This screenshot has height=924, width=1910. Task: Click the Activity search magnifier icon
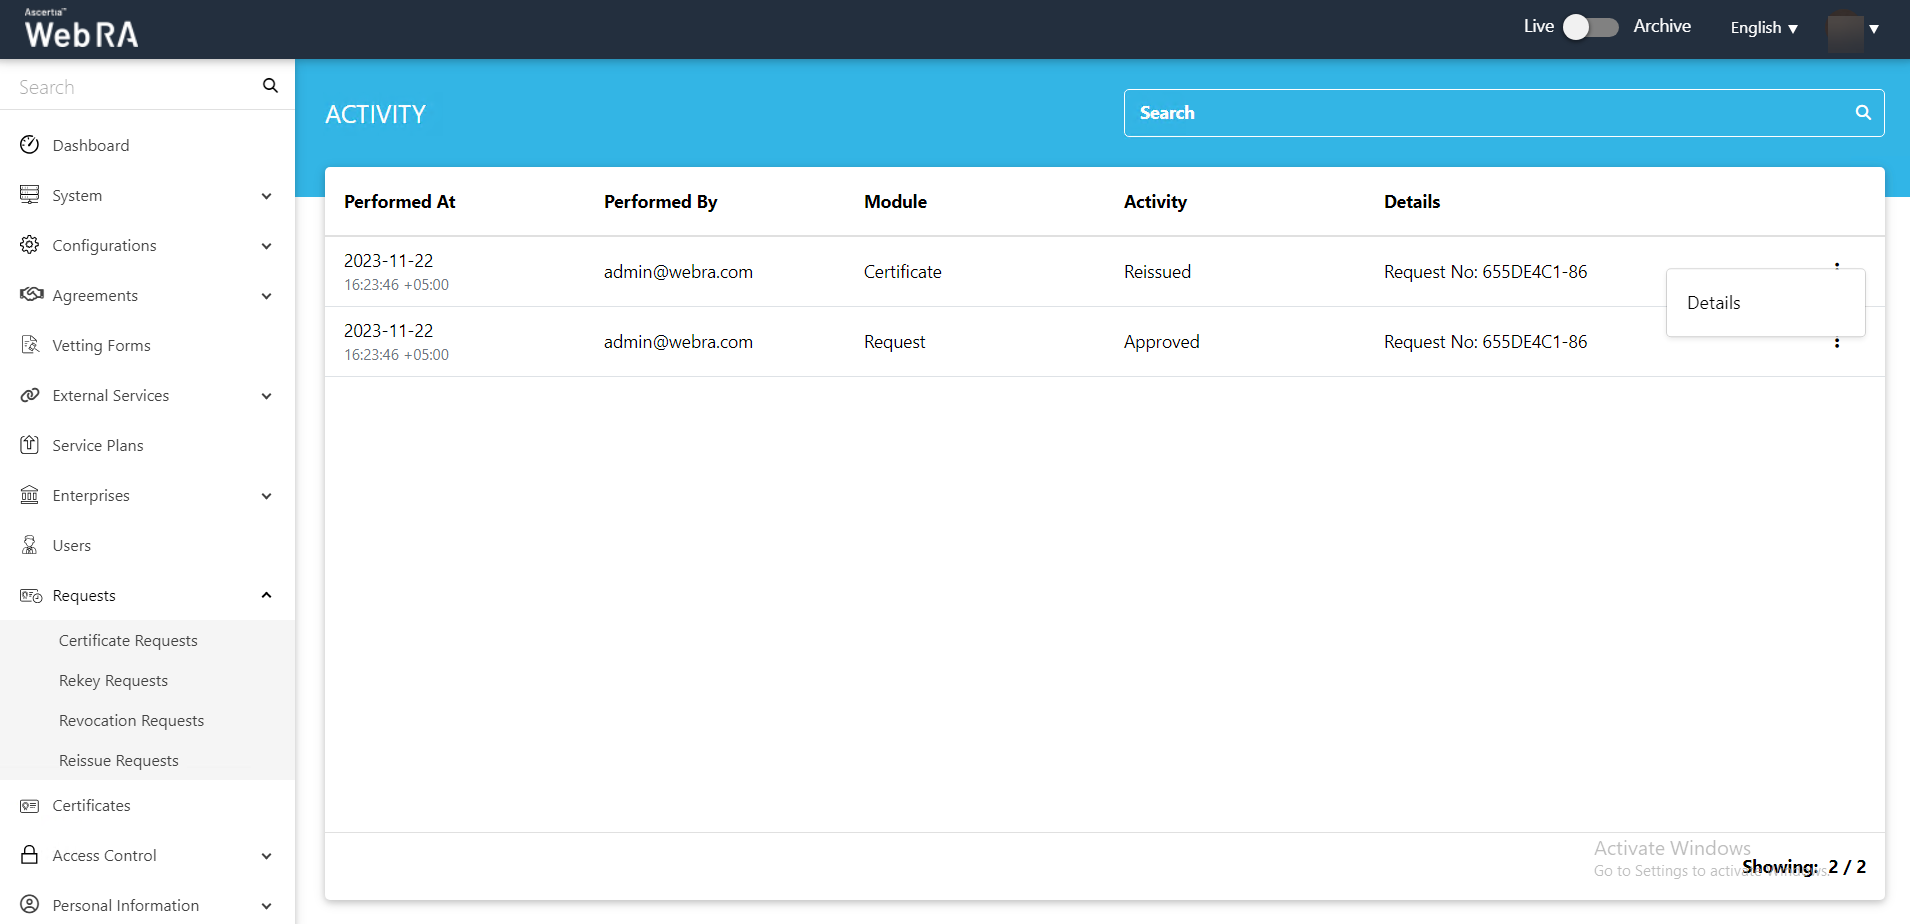tap(1863, 113)
